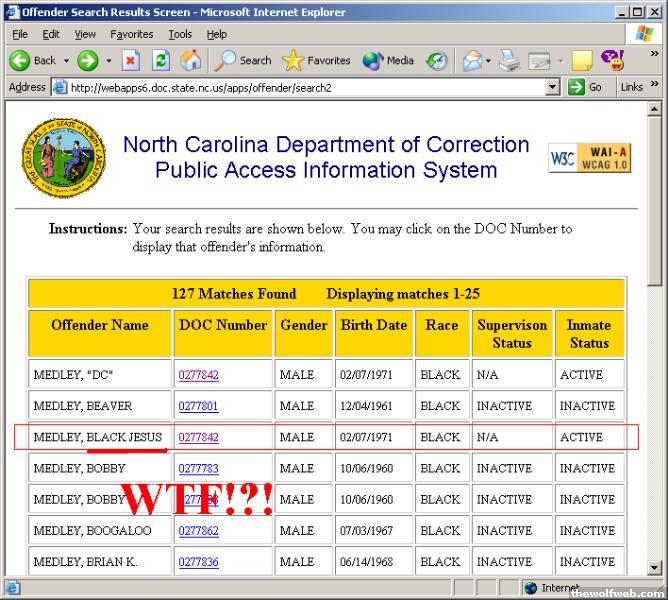Stop the page from loading
The height and width of the screenshot is (600, 668).
pos(131,60)
